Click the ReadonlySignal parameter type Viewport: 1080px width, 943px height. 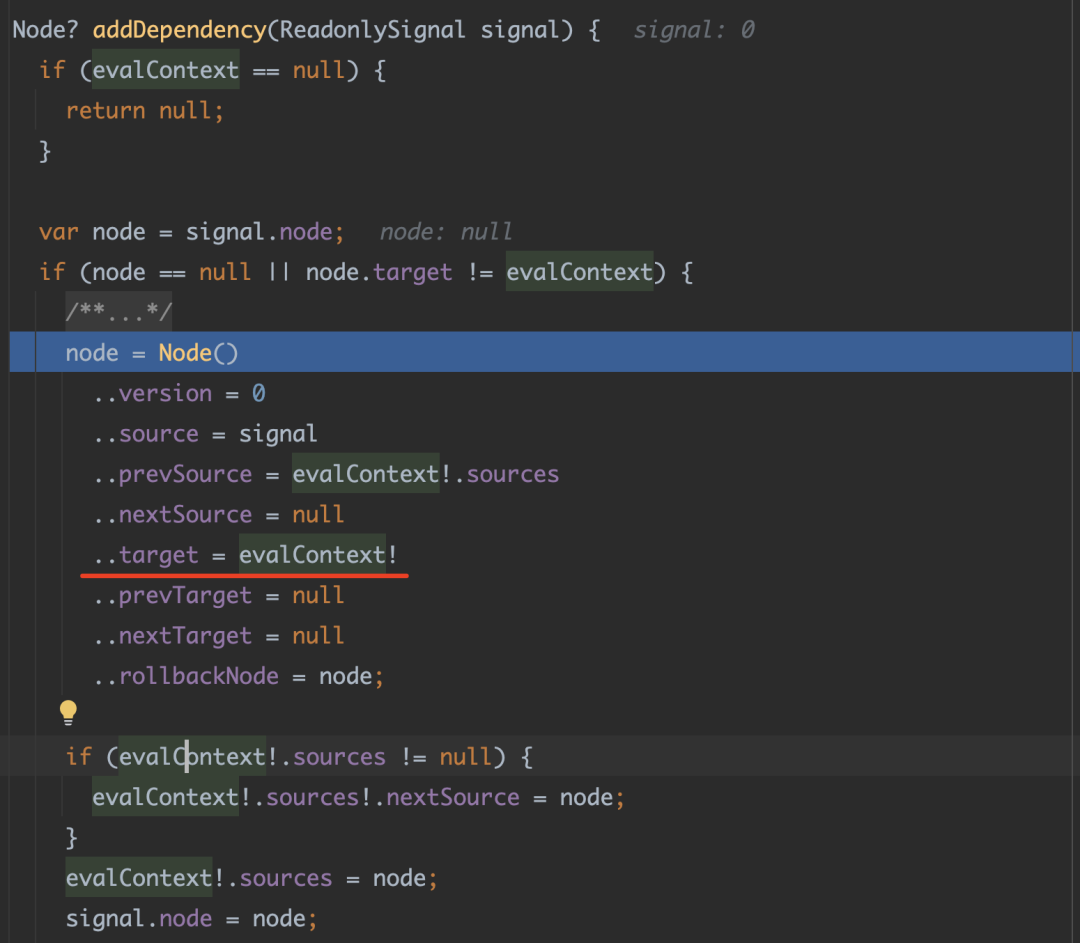click(x=372, y=30)
